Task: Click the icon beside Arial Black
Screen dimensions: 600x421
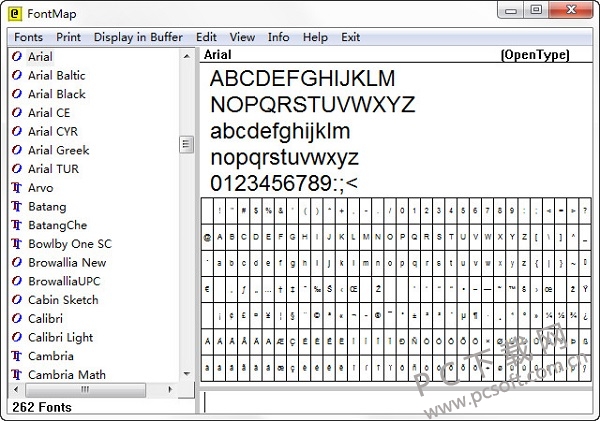Action: [17, 94]
